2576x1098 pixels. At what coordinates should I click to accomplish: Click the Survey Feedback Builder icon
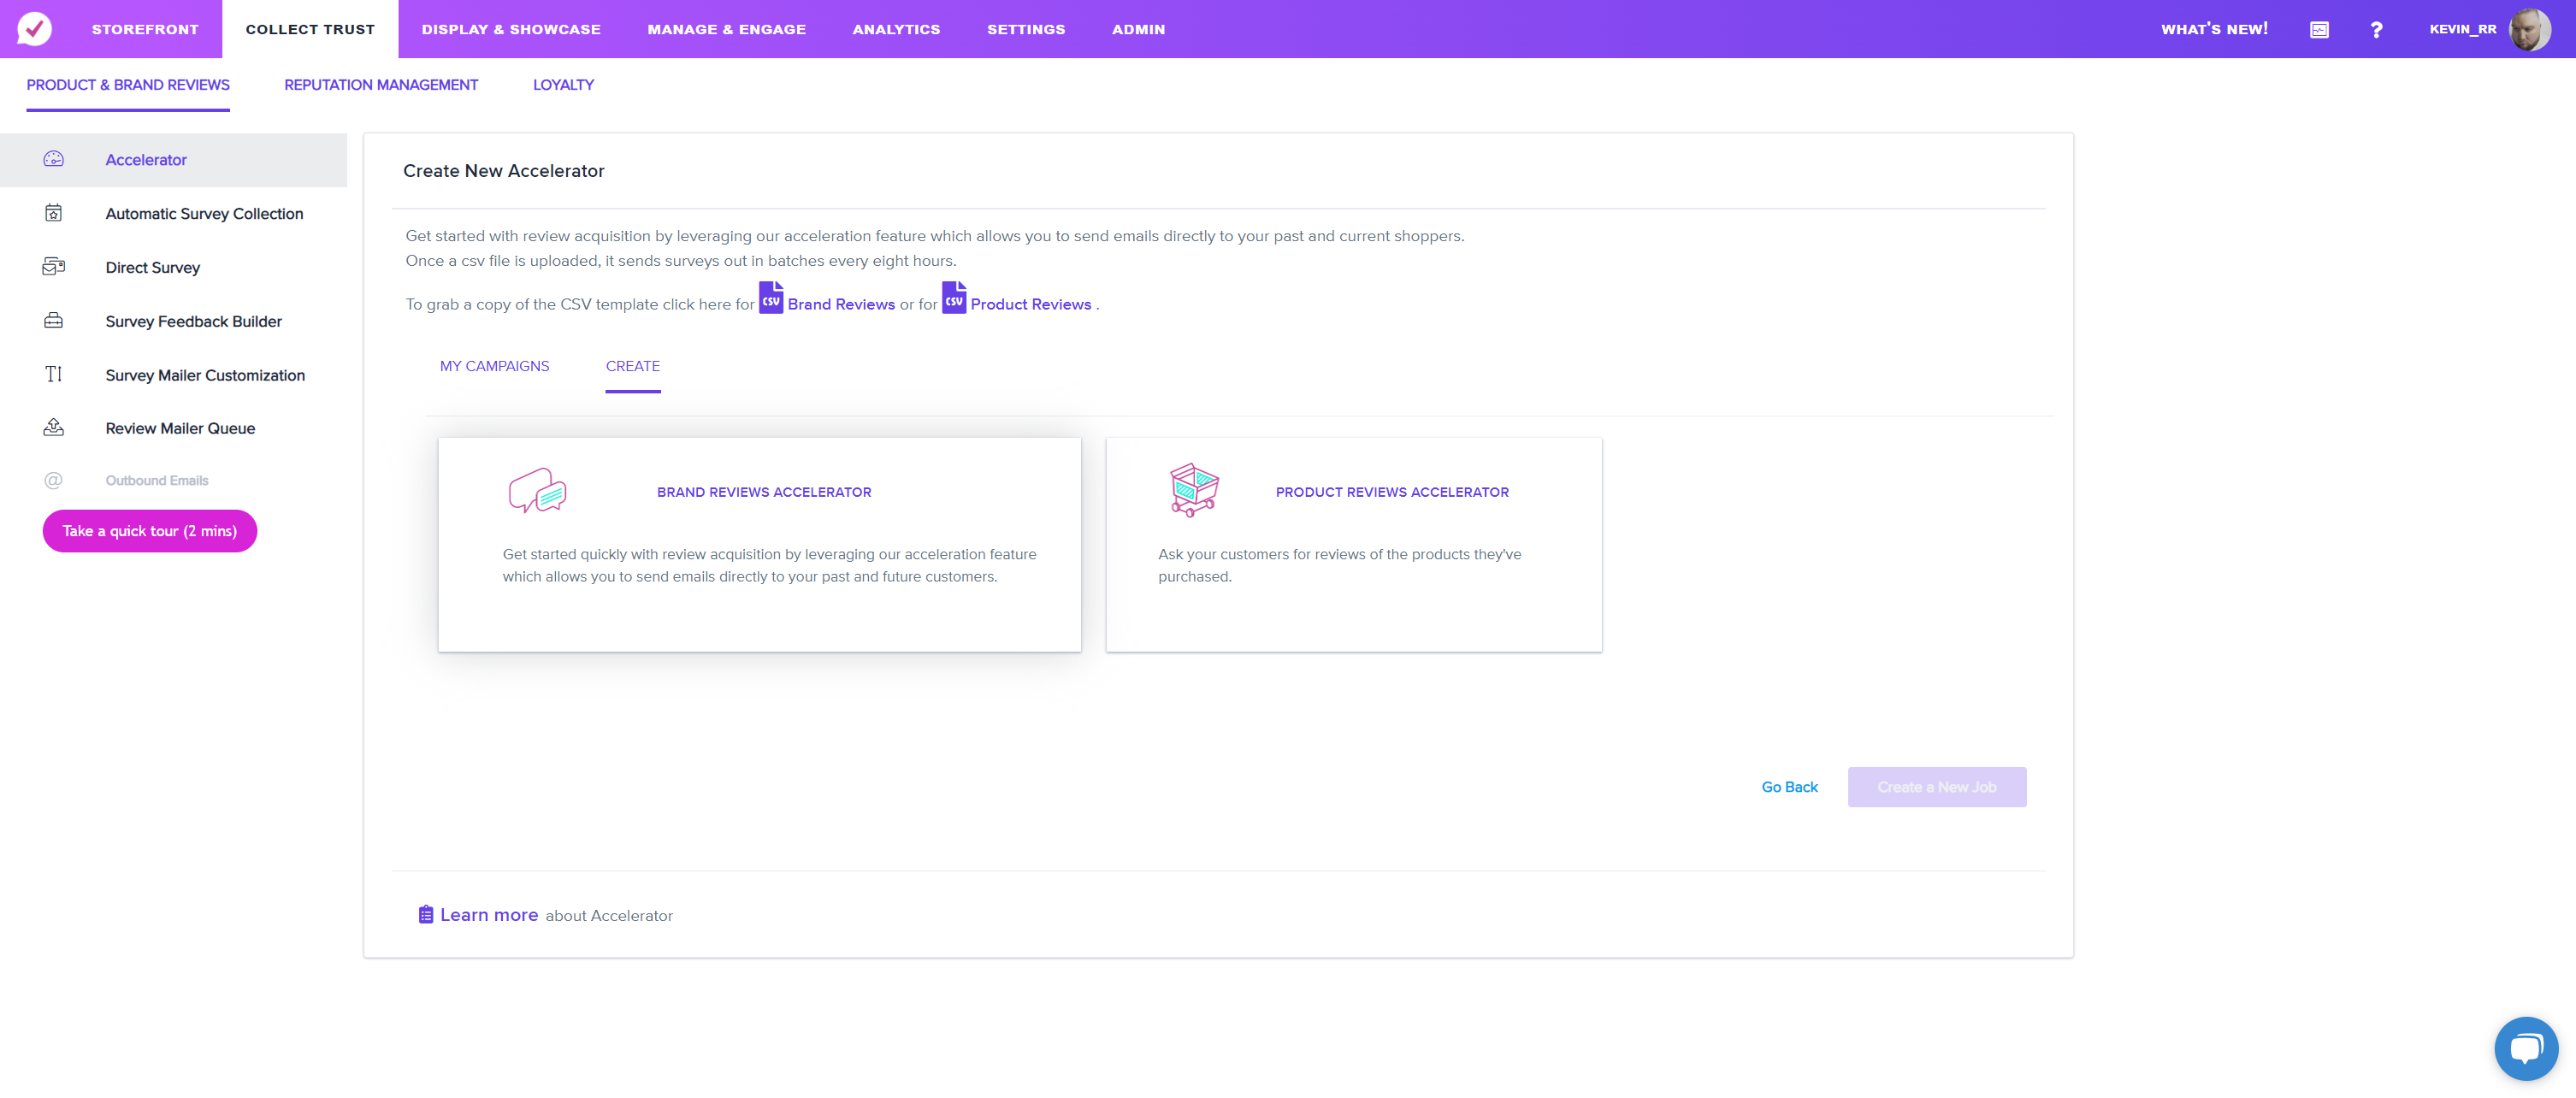pyautogui.click(x=54, y=320)
